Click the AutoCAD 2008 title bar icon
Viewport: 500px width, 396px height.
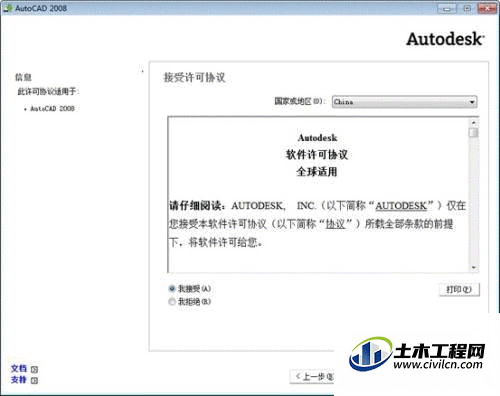click(x=7, y=8)
